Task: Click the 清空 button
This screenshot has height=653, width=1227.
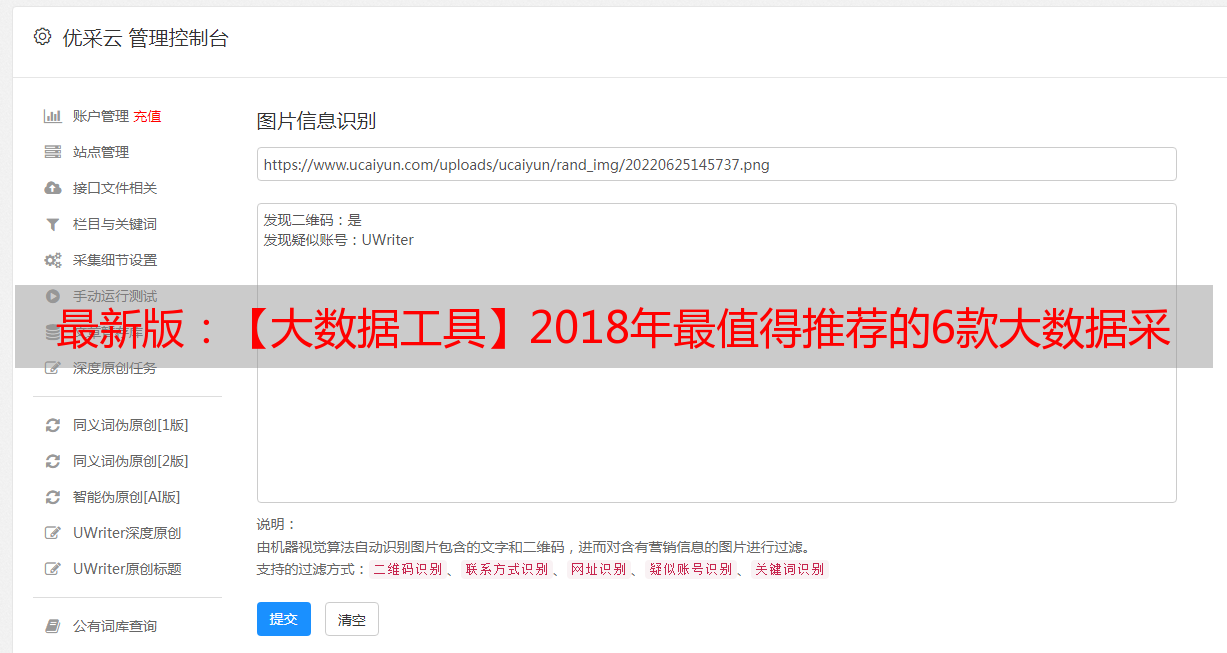Action: point(352,620)
